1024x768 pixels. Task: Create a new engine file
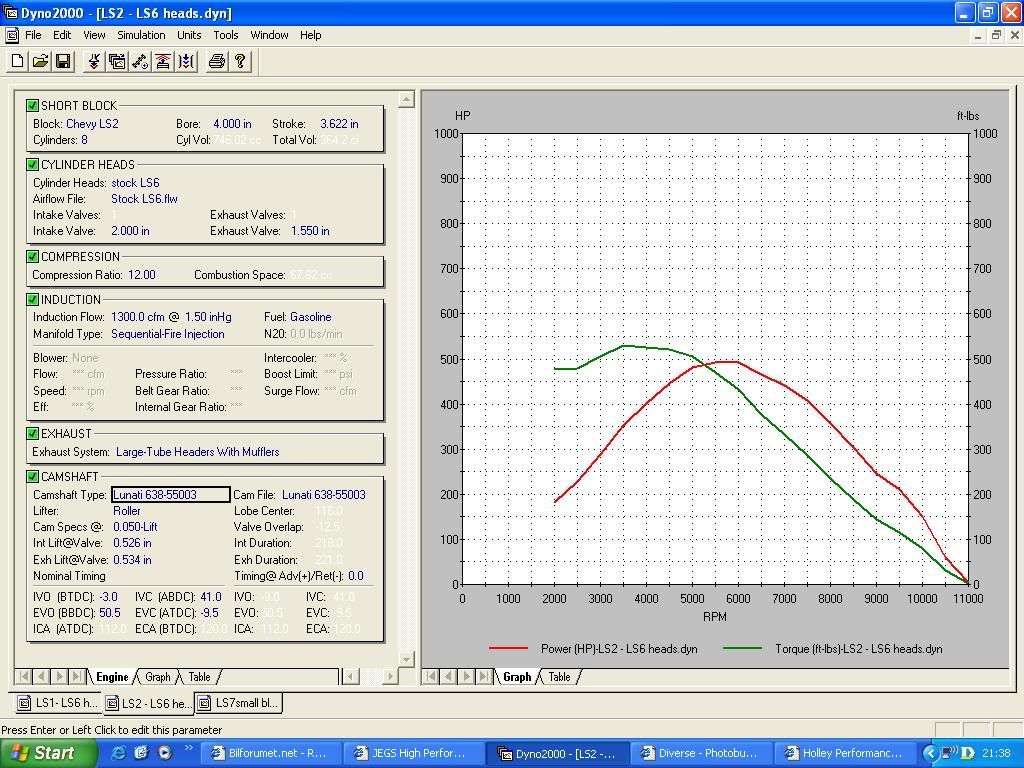[x=18, y=61]
